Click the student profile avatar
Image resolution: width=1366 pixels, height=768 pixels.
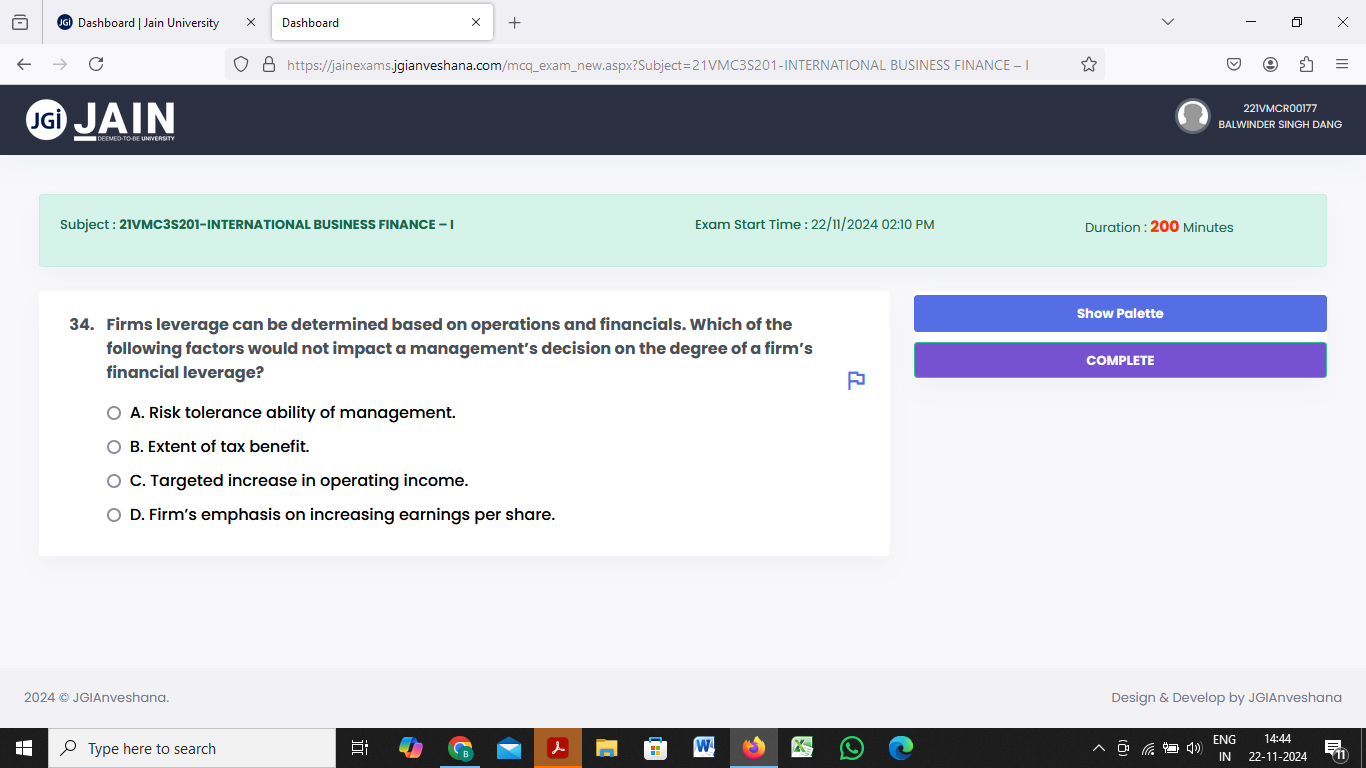pos(1193,116)
